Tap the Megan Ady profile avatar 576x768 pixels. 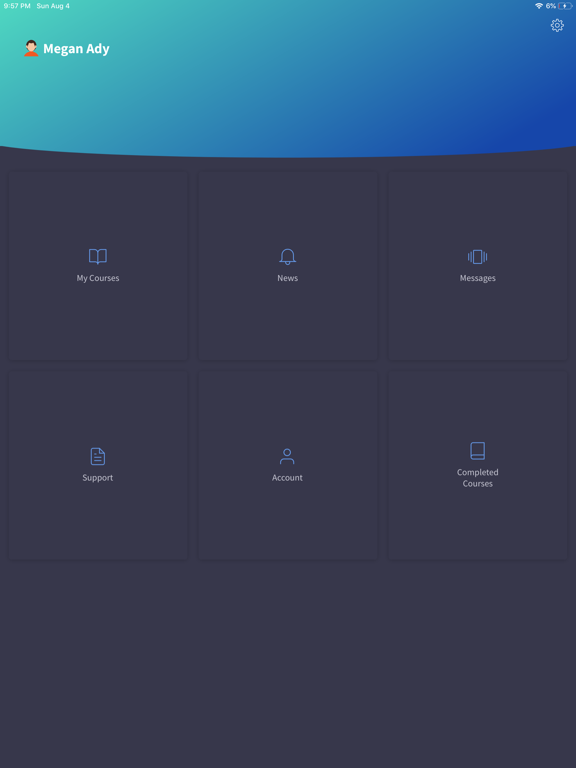click(x=31, y=48)
